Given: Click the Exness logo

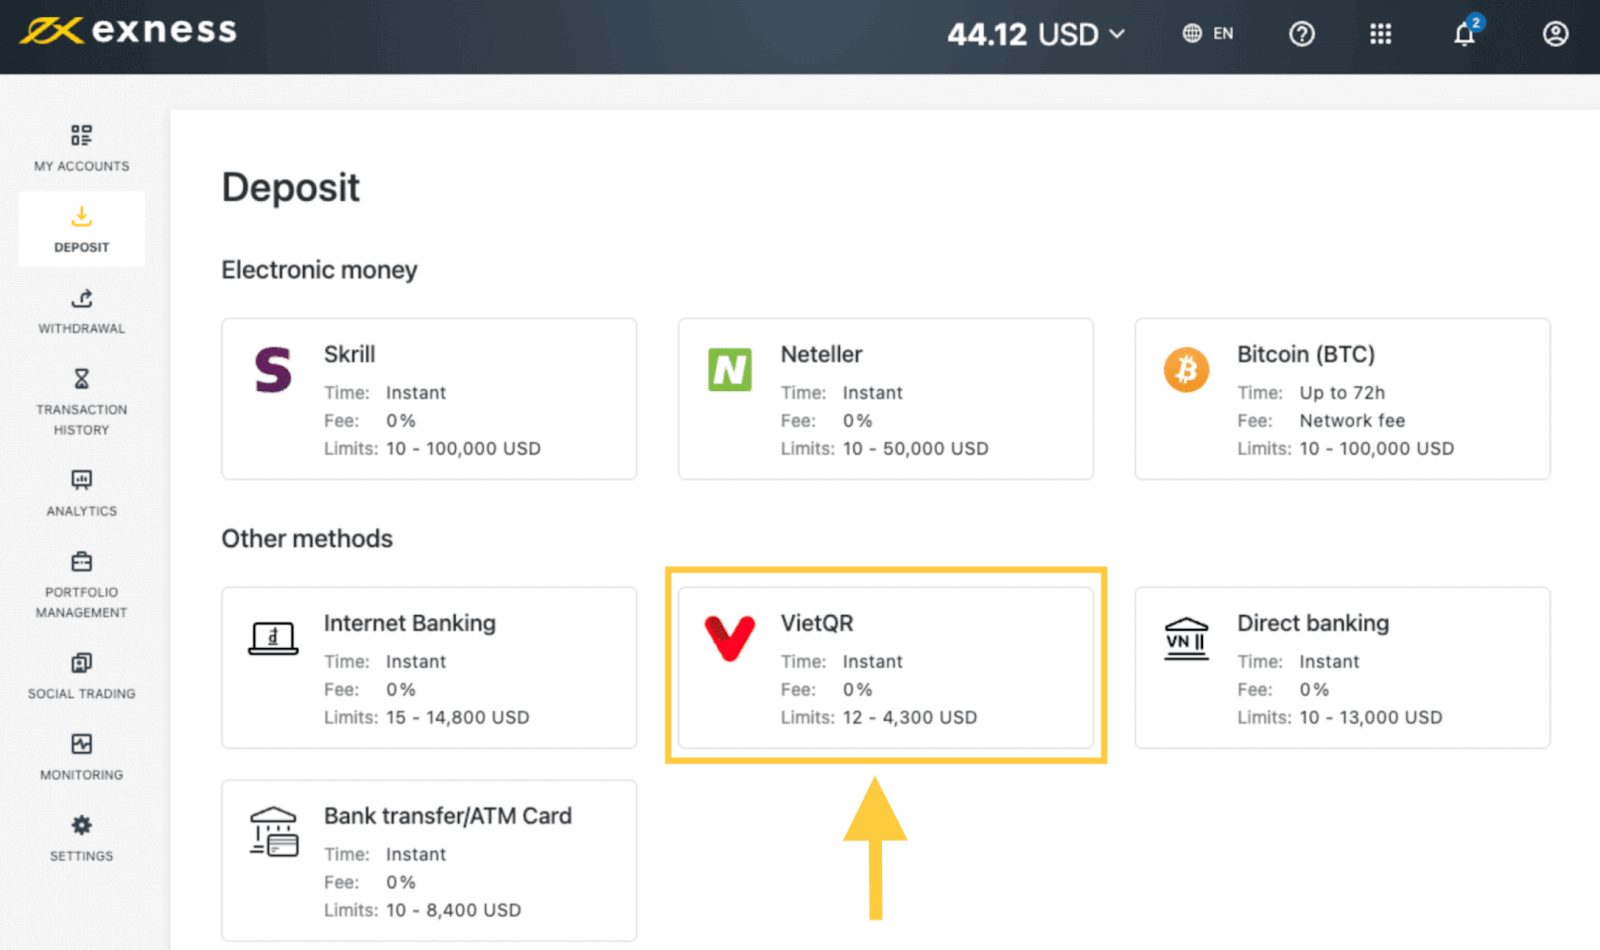Looking at the screenshot, I should coord(128,31).
